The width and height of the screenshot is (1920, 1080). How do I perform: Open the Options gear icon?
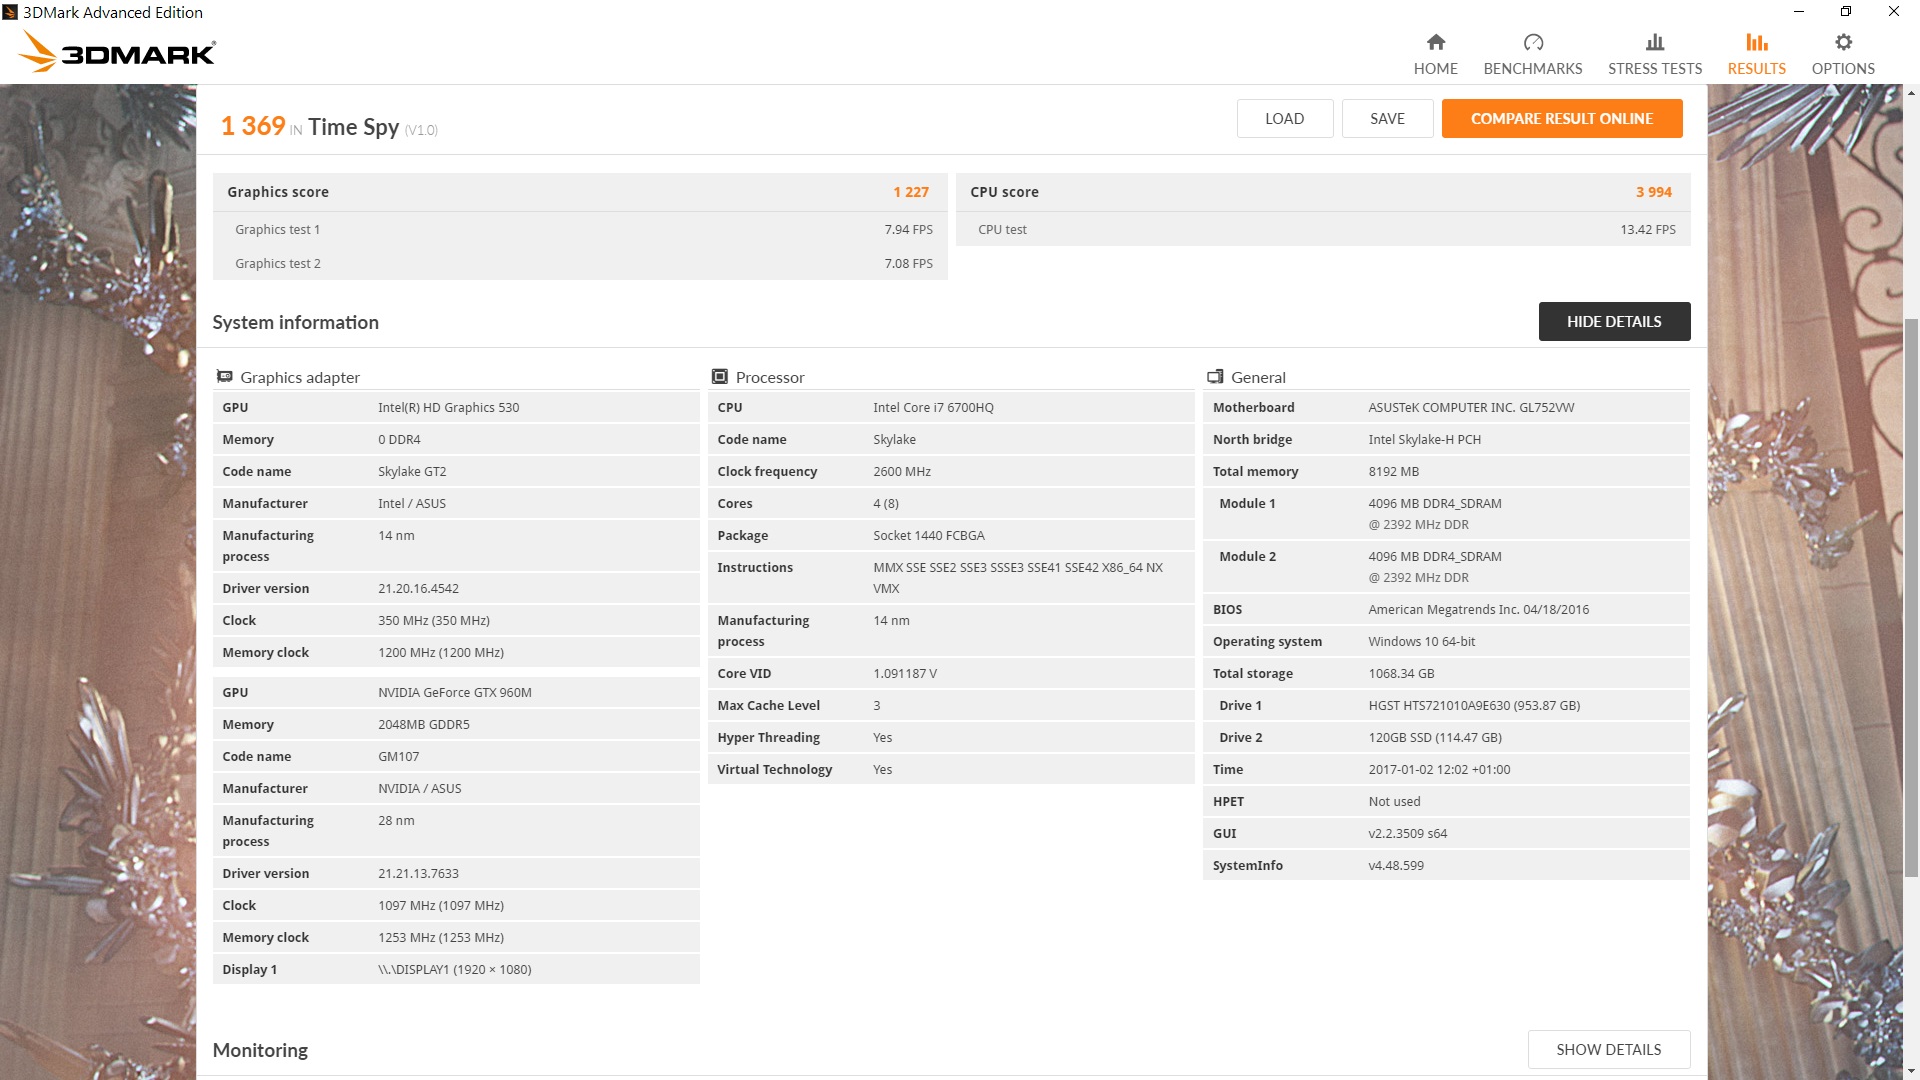[x=1843, y=42]
